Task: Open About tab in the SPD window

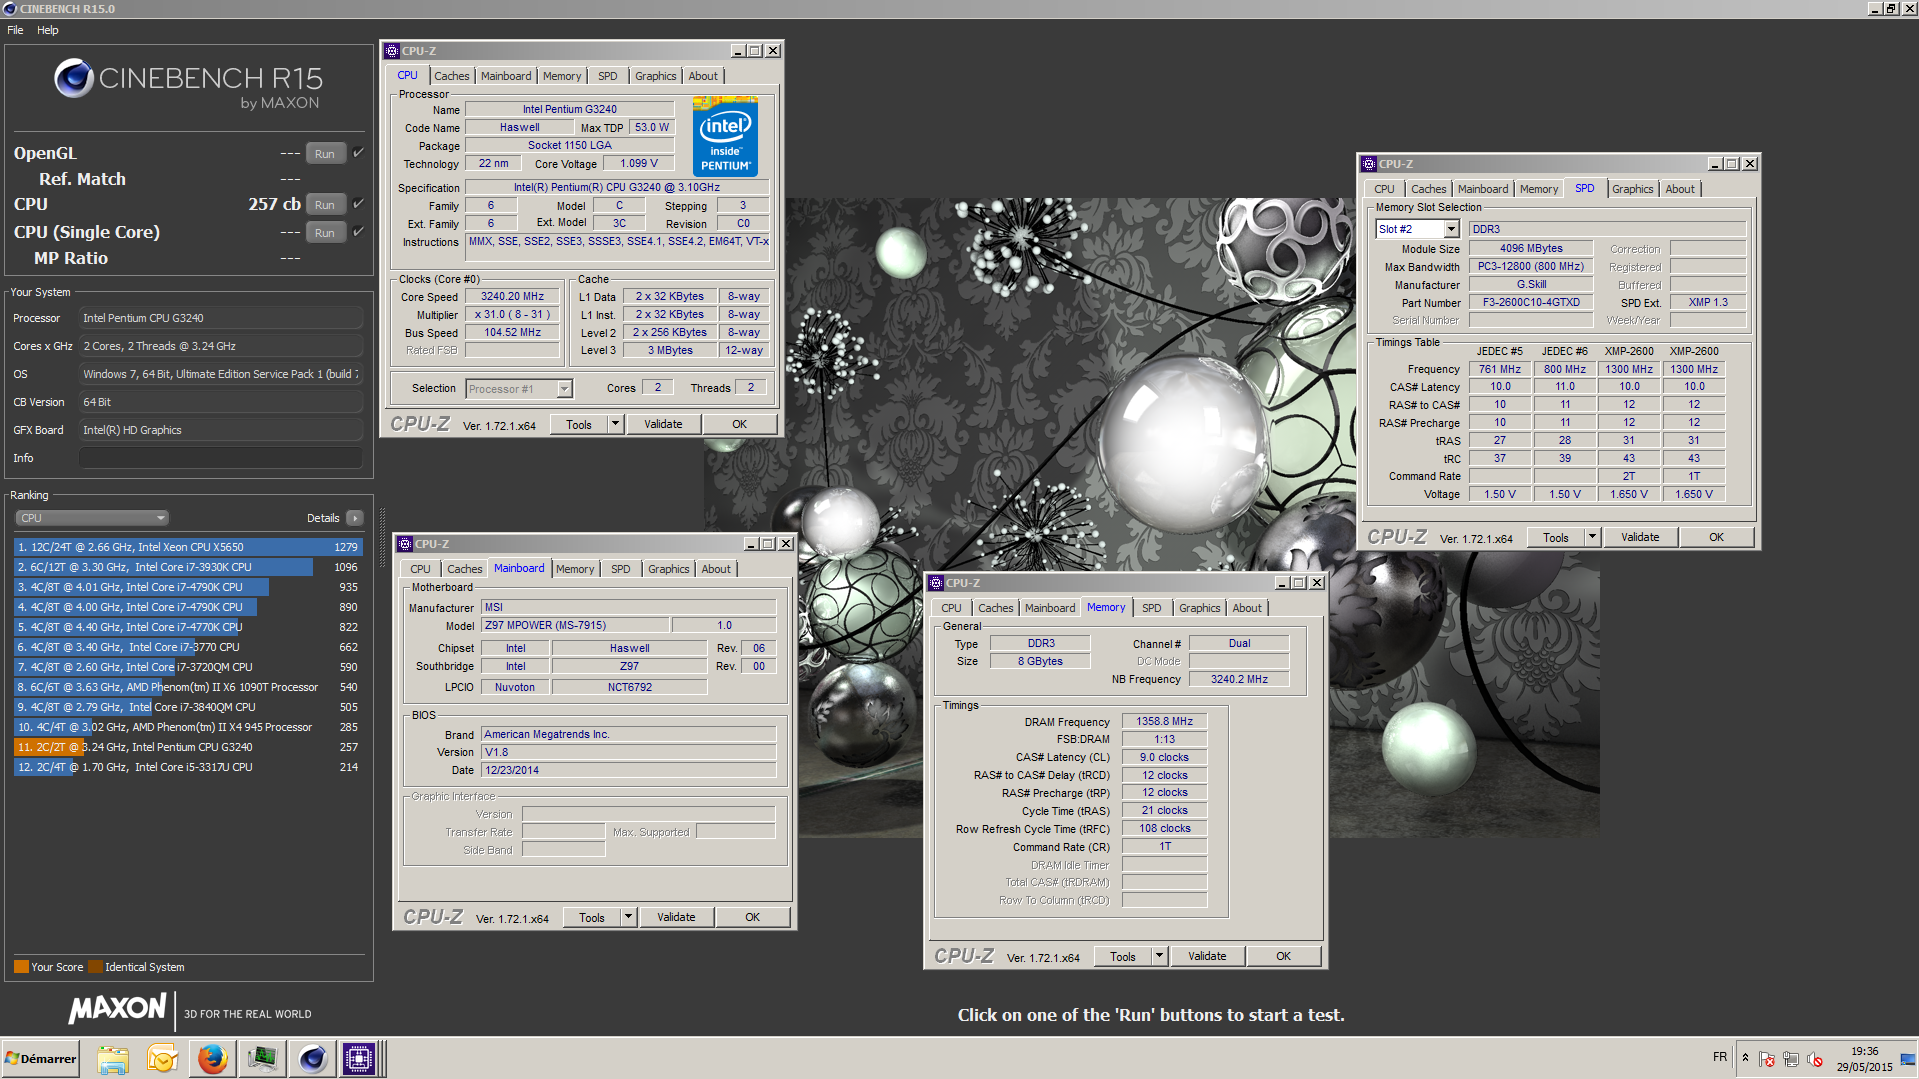Action: [1680, 189]
